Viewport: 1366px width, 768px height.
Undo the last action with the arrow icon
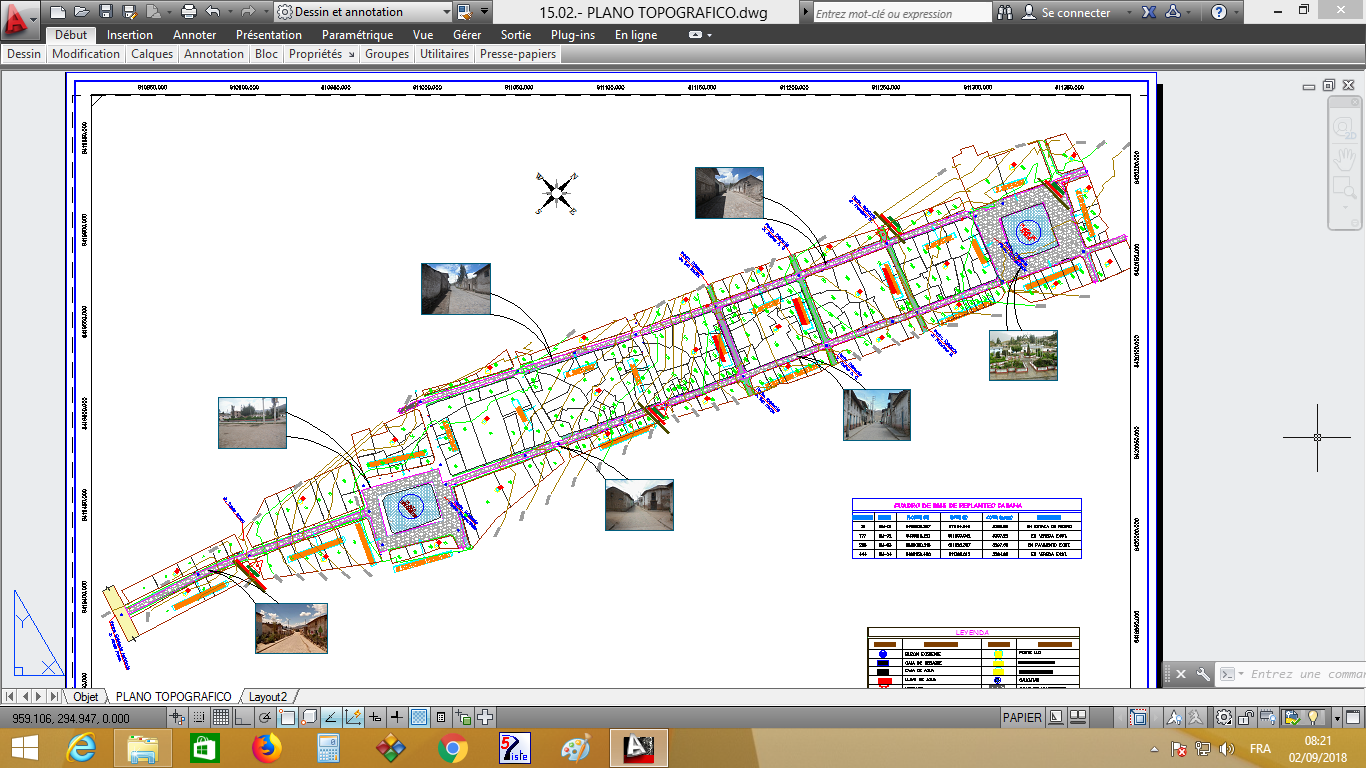214,12
